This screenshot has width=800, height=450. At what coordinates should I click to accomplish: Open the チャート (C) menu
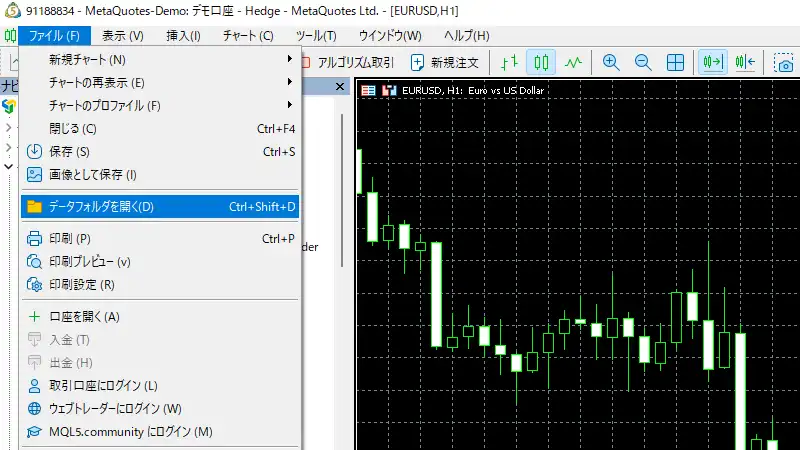point(248,36)
